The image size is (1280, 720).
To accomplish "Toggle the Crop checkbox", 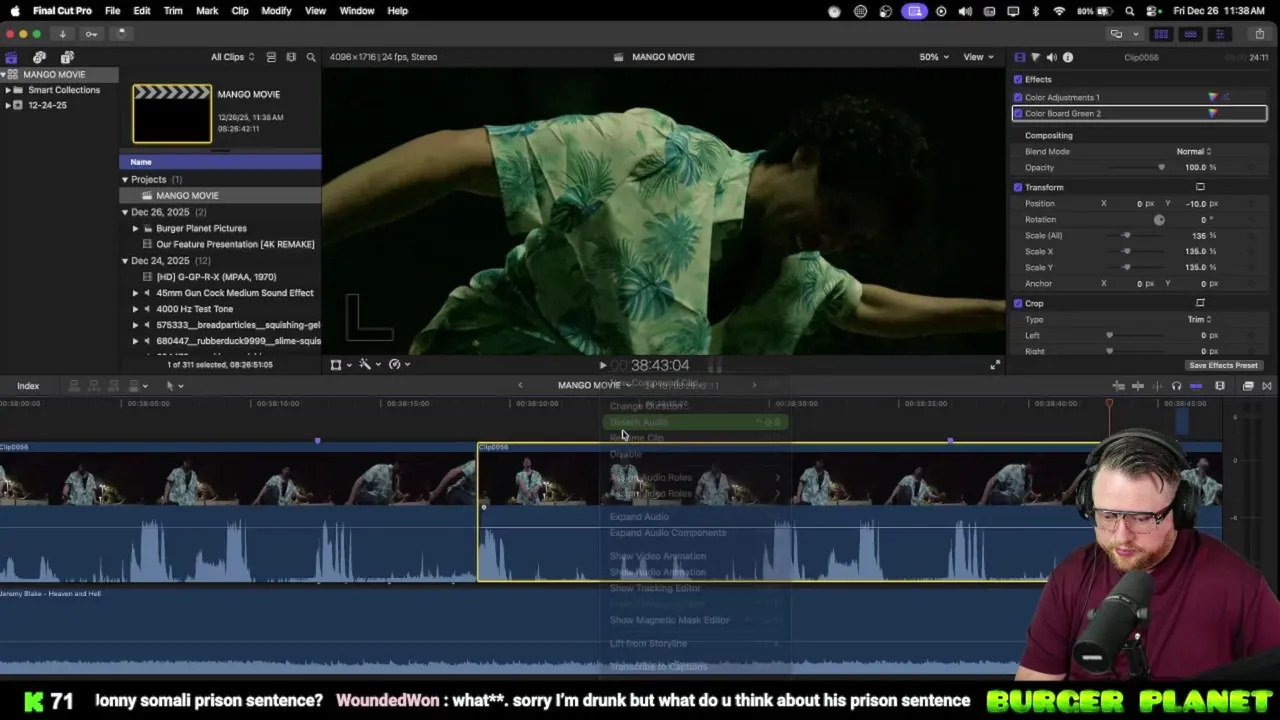I will 1018,303.
